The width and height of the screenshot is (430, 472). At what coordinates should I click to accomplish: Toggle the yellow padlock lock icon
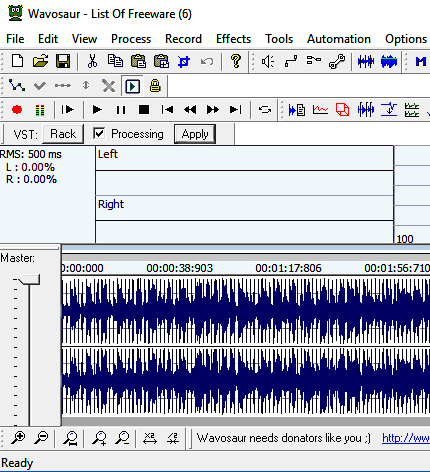coord(155,86)
